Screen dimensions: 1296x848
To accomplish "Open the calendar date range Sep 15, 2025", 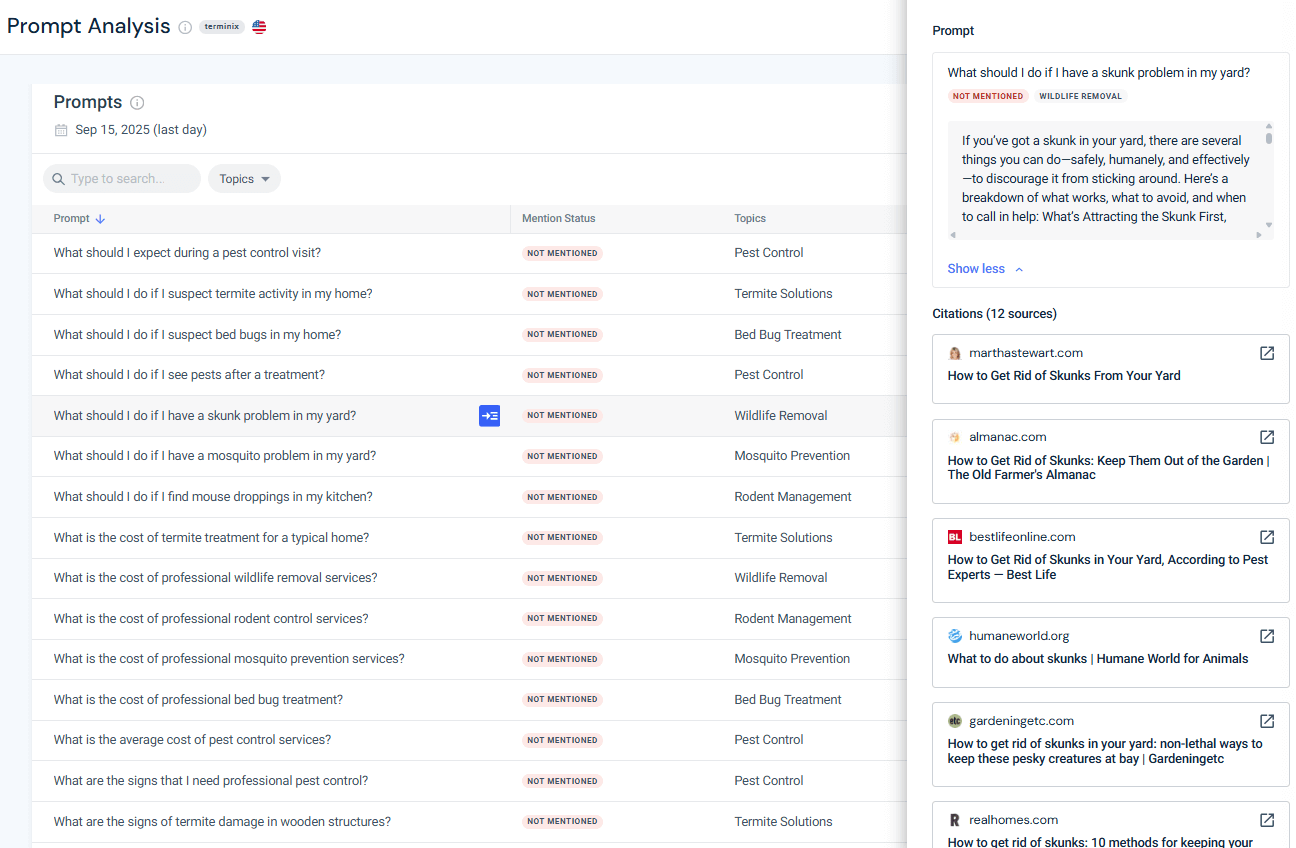I will pos(130,130).
